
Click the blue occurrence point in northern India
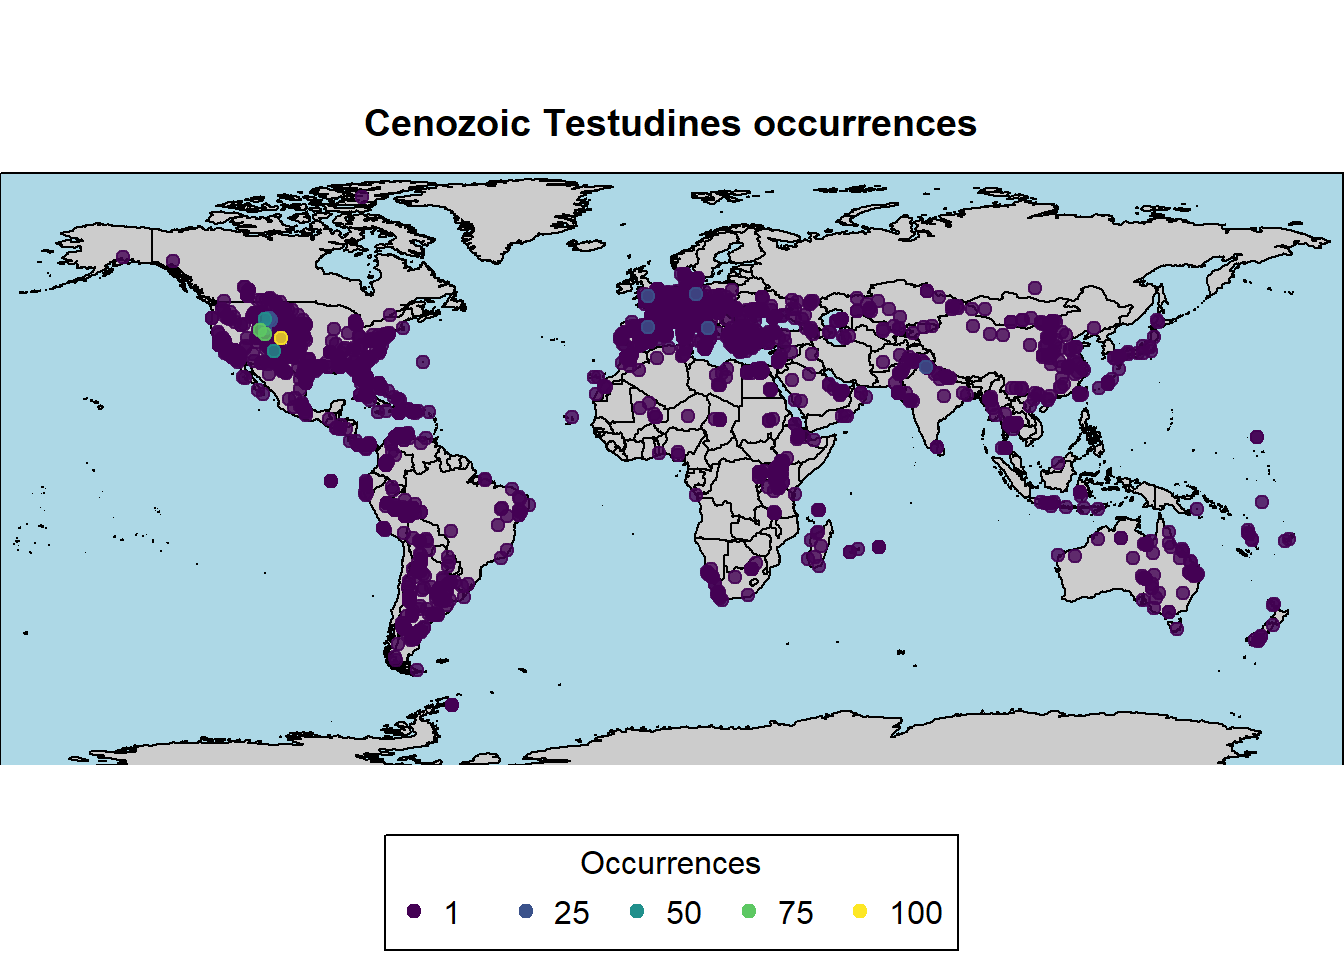pyautogui.click(x=926, y=367)
